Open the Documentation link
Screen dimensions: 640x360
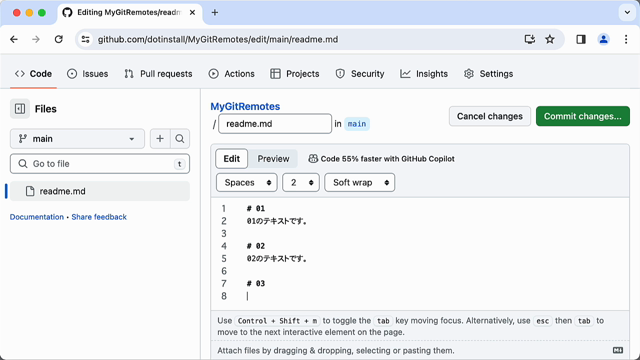37,217
